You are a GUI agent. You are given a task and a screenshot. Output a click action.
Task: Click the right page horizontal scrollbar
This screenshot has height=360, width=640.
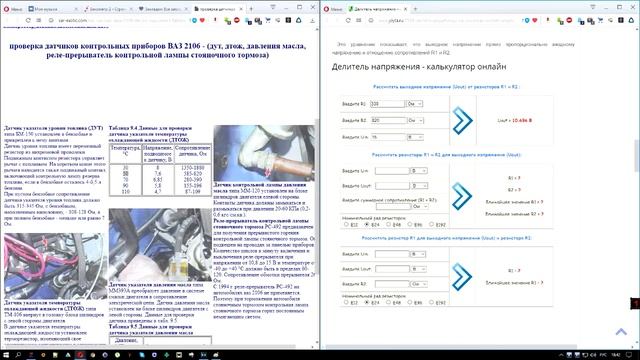(451, 347)
